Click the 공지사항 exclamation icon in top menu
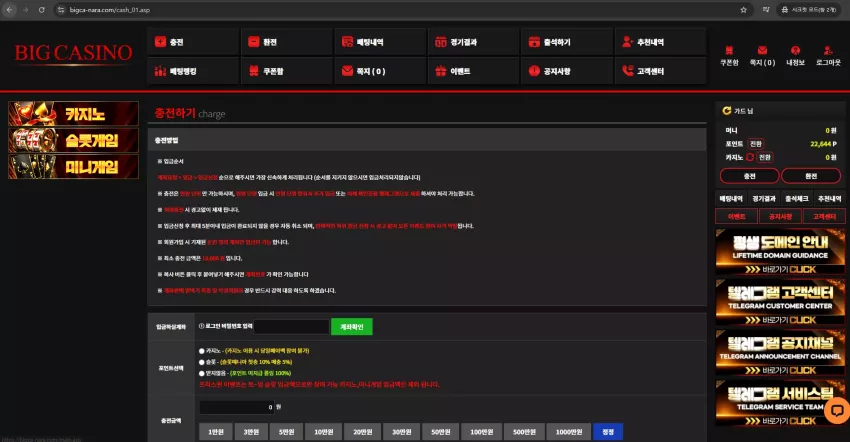 point(534,71)
